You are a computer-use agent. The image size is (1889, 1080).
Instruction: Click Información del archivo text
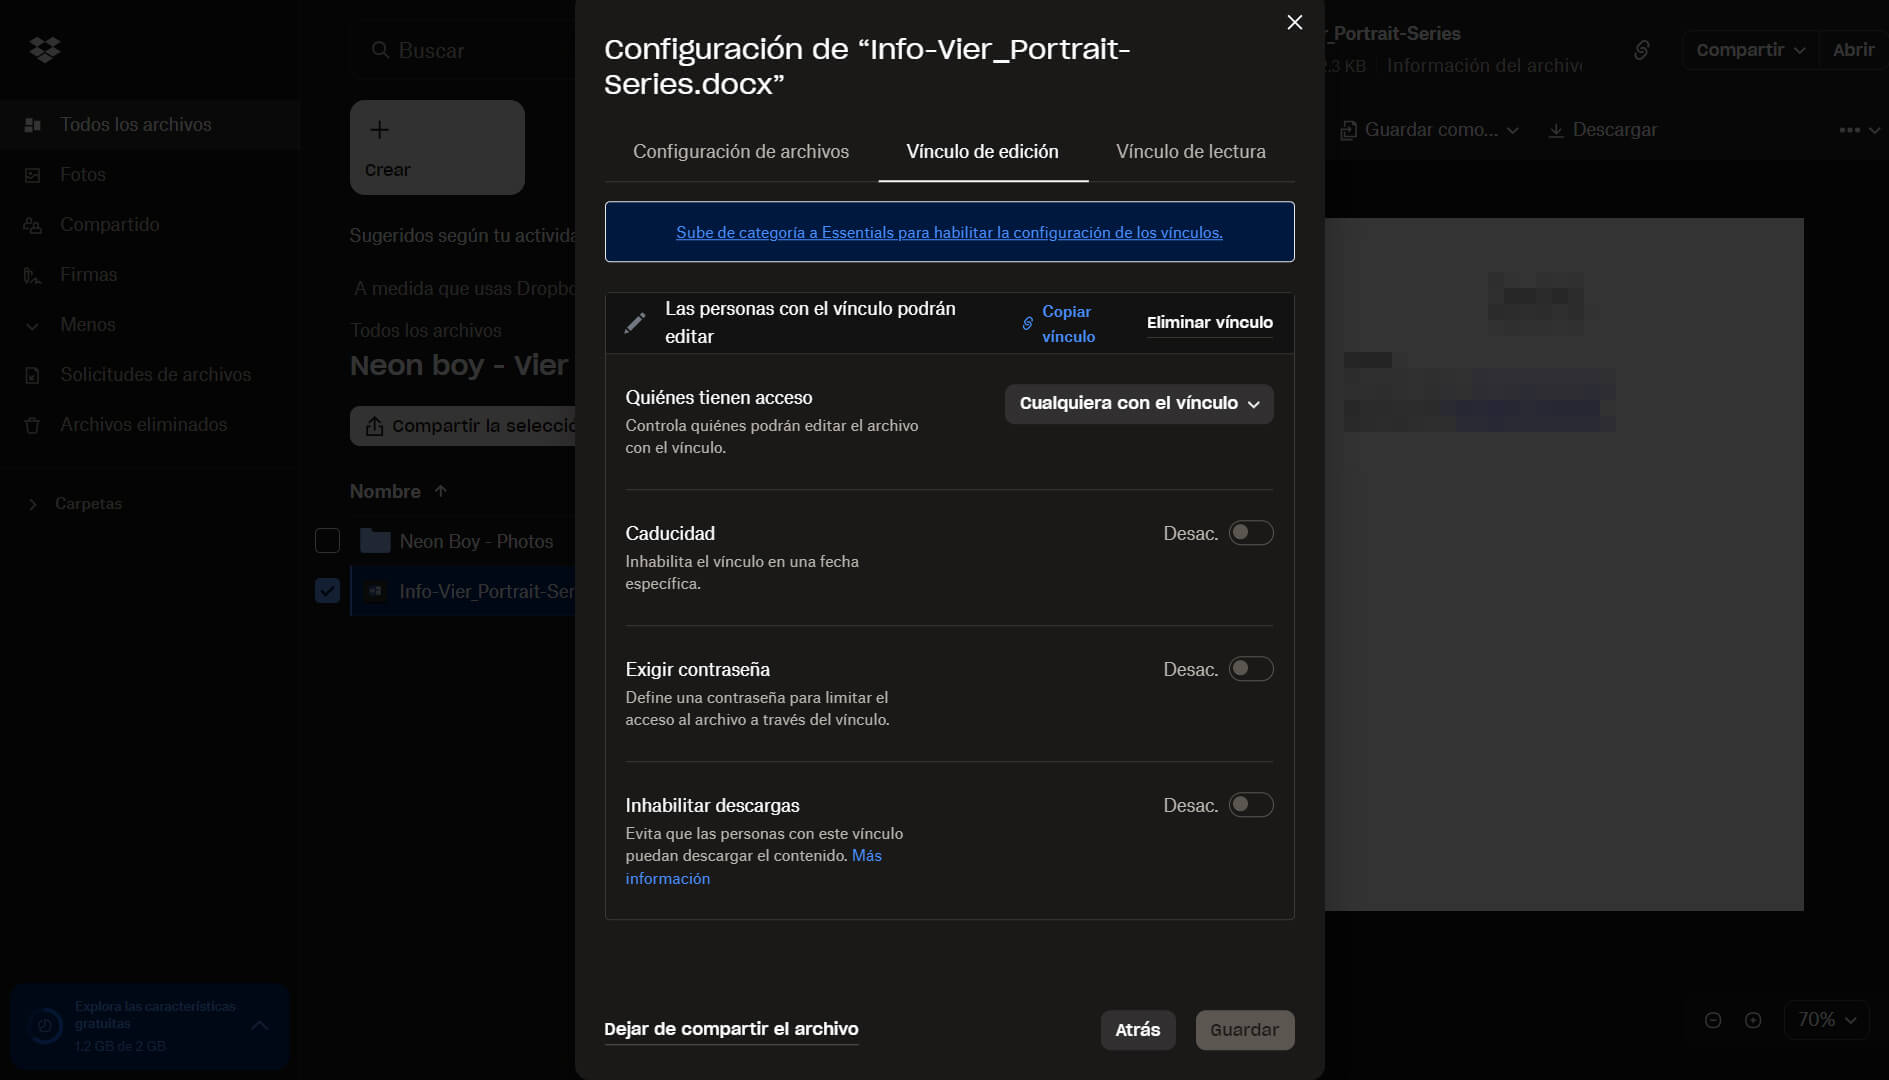click(x=1485, y=66)
